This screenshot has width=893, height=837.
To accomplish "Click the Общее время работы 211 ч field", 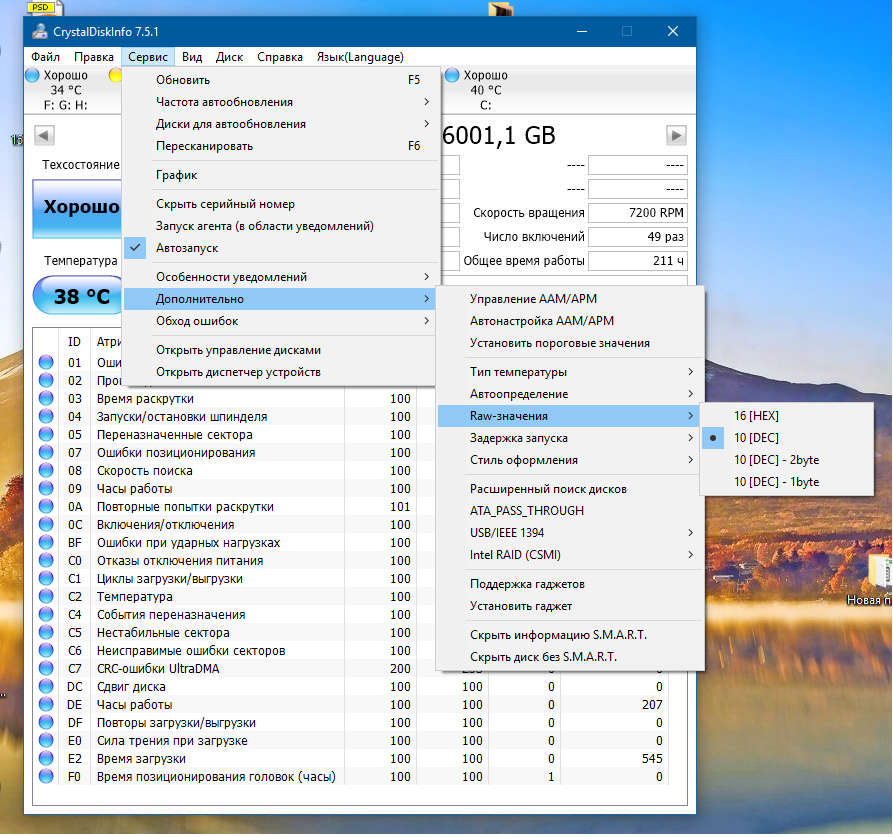I will 637,261.
